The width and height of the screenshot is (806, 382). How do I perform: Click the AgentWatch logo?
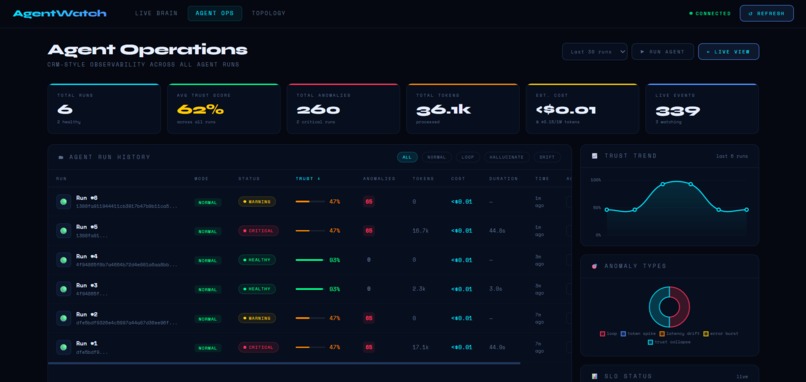(60, 13)
